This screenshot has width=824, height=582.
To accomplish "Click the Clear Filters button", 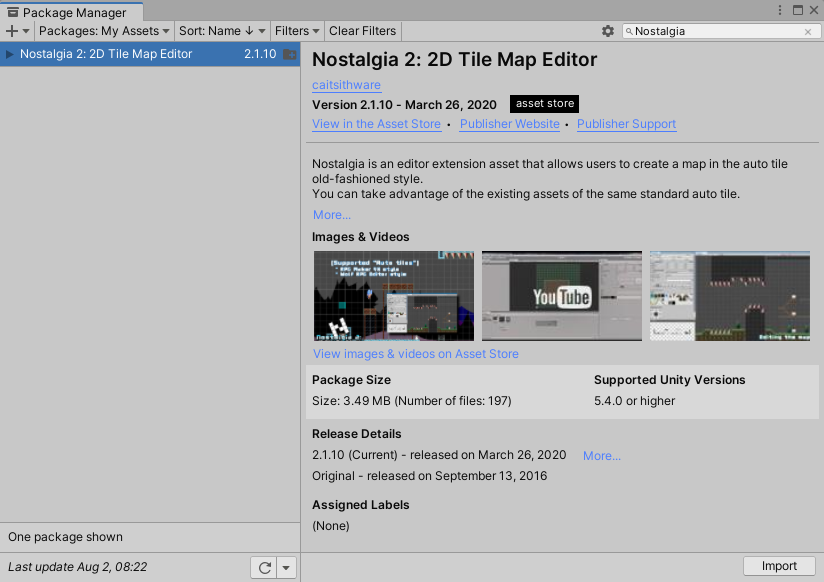I will [363, 31].
